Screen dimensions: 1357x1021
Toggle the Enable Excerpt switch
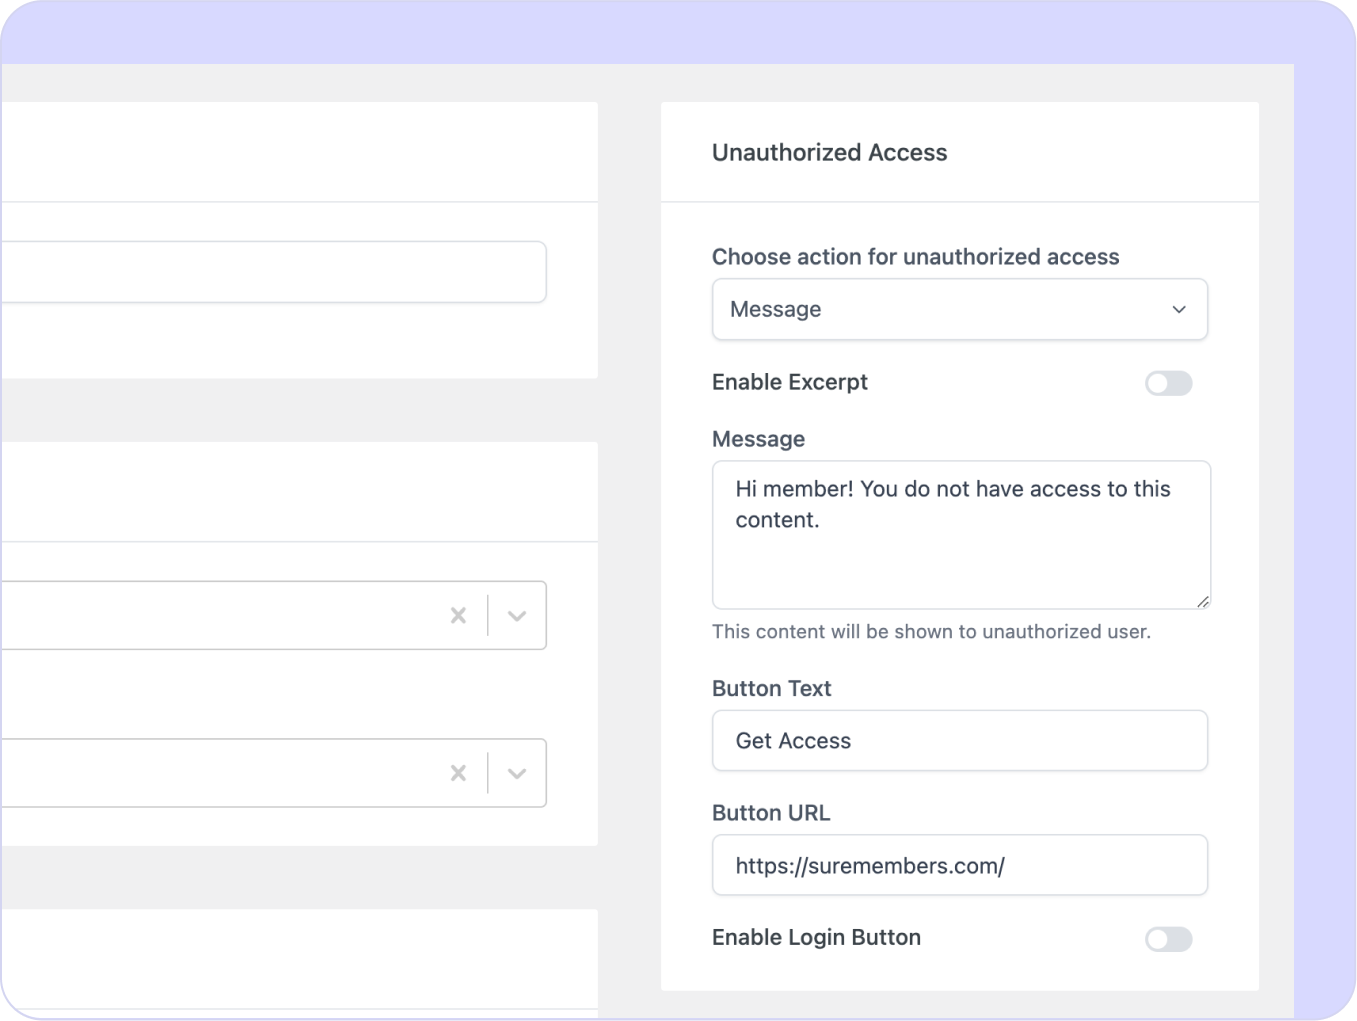click(1168, 383)
